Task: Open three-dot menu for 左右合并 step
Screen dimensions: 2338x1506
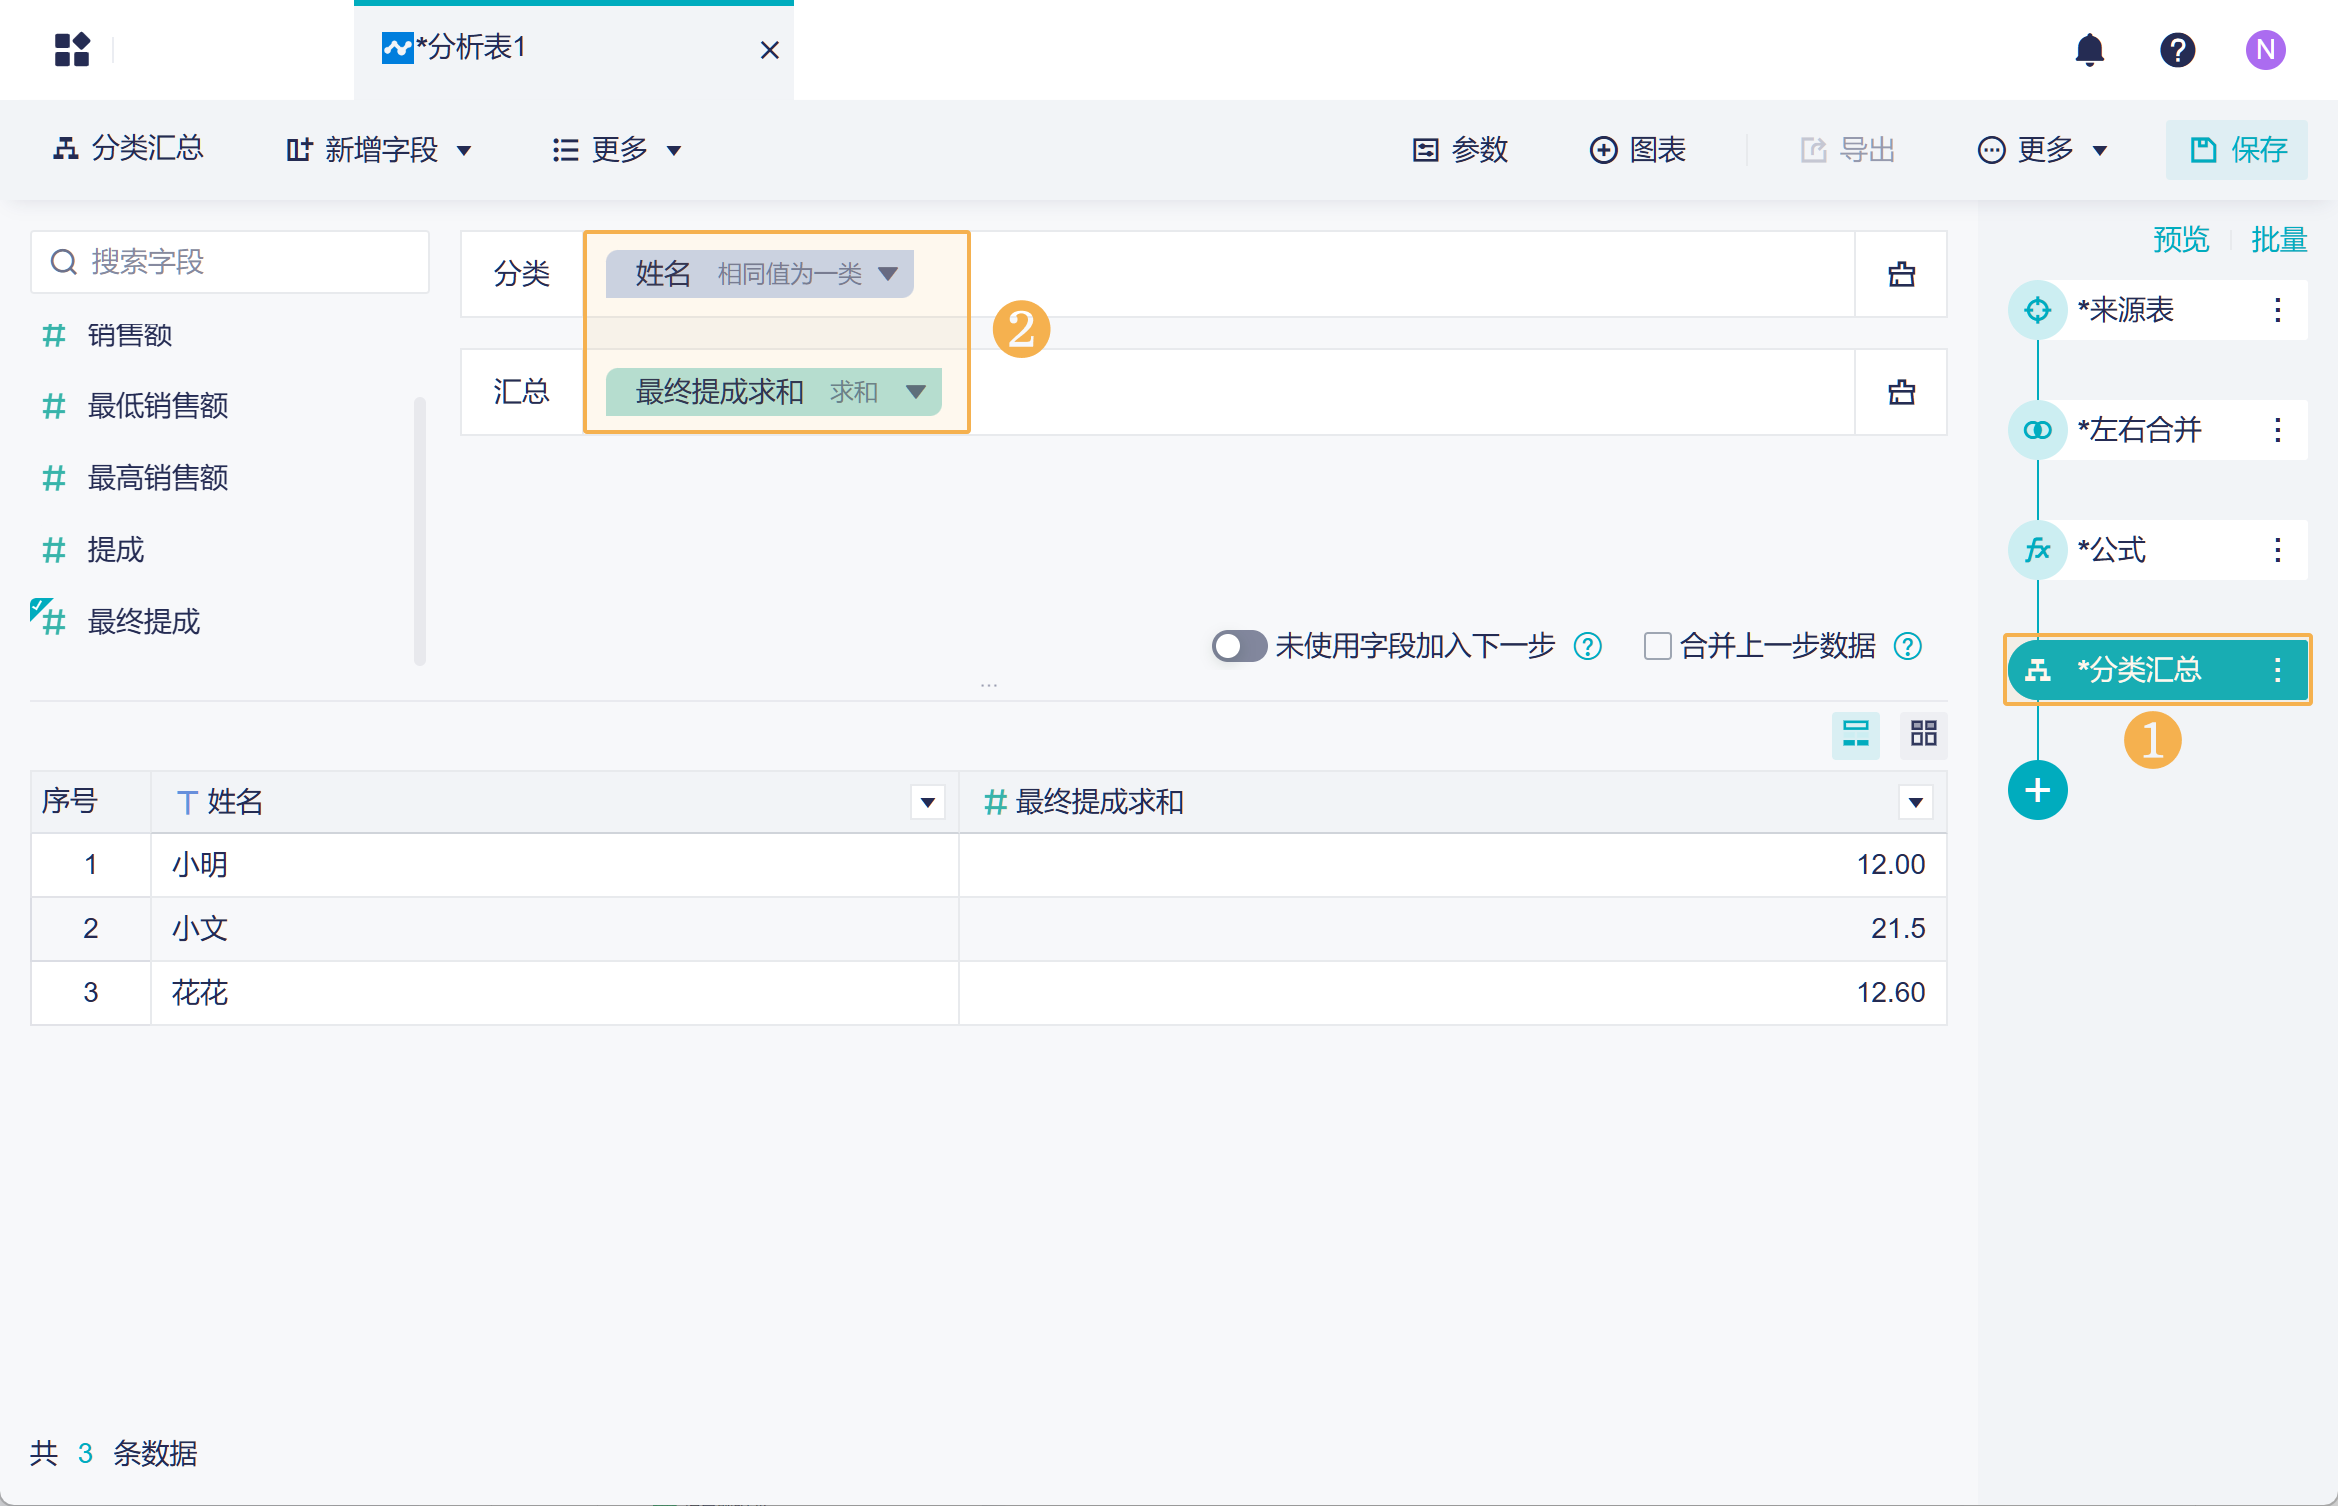Action: point(2277,430)
